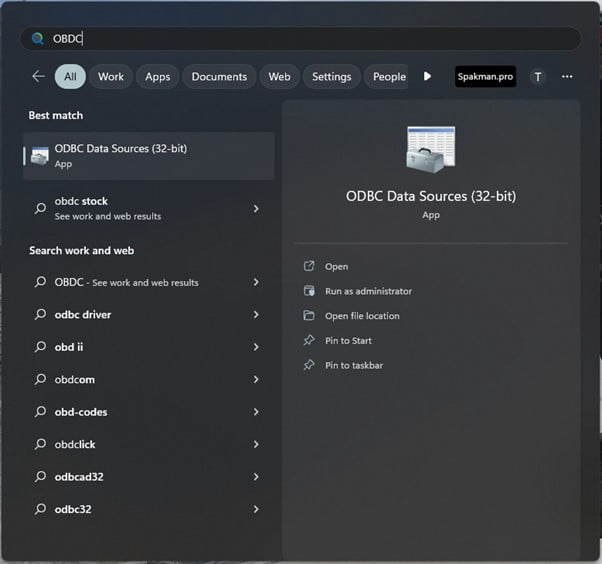Viewport: 602px width, 564px height.
Task: Click the T user account avatar
Action: click(538, 76)
